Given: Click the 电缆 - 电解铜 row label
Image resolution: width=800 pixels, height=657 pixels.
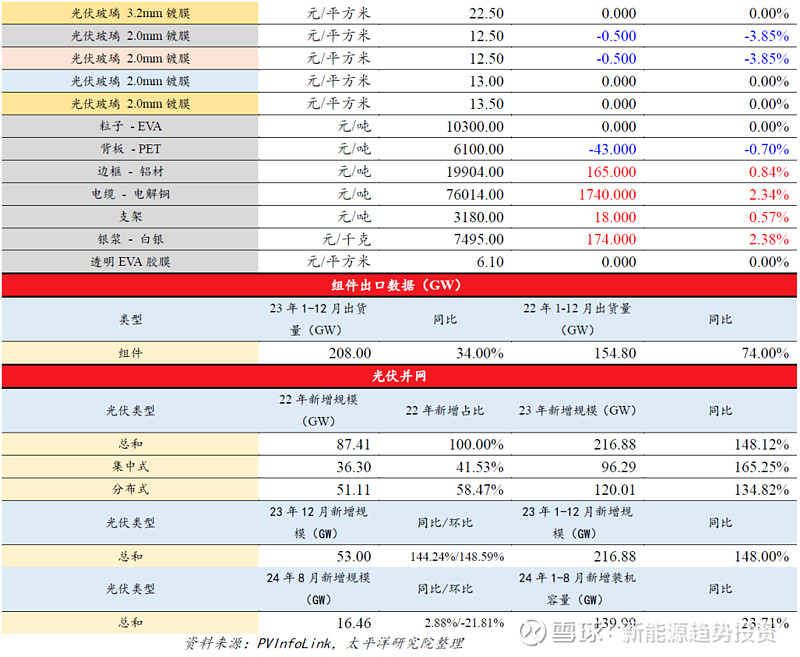Looking at the screenshot, I should point(130,194).
